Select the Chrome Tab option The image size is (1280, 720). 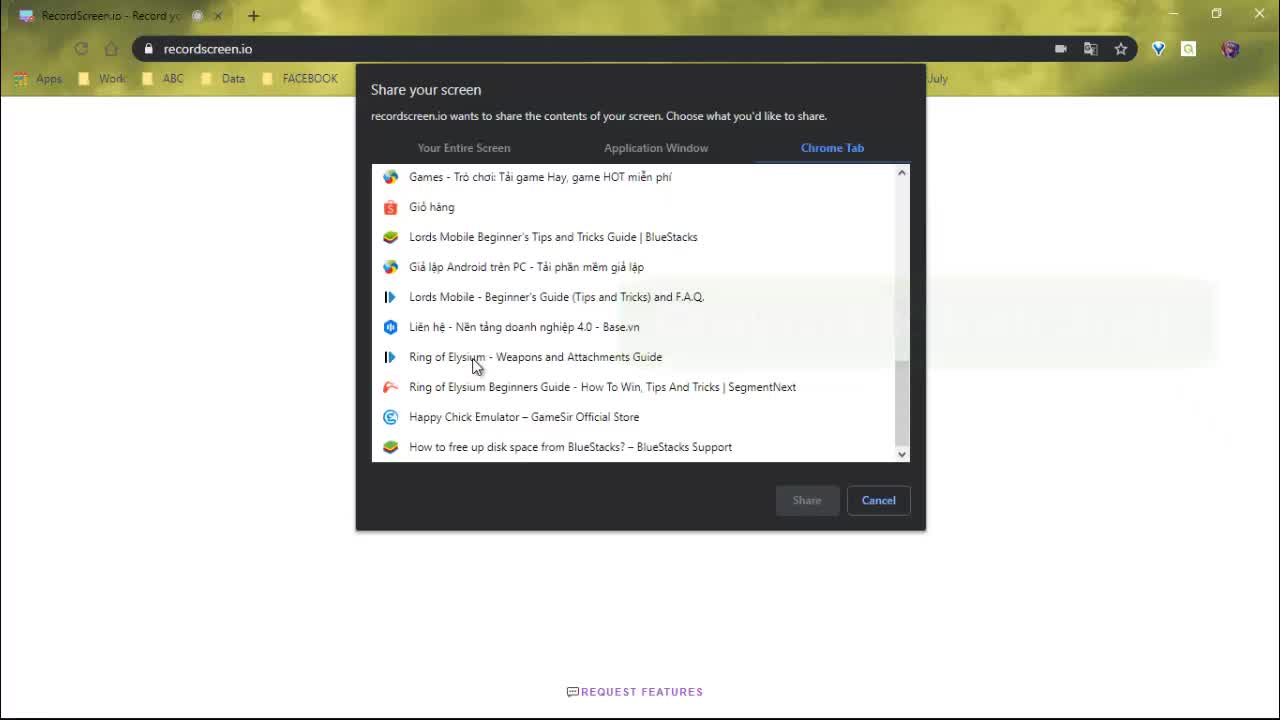(x=832, y=148)
